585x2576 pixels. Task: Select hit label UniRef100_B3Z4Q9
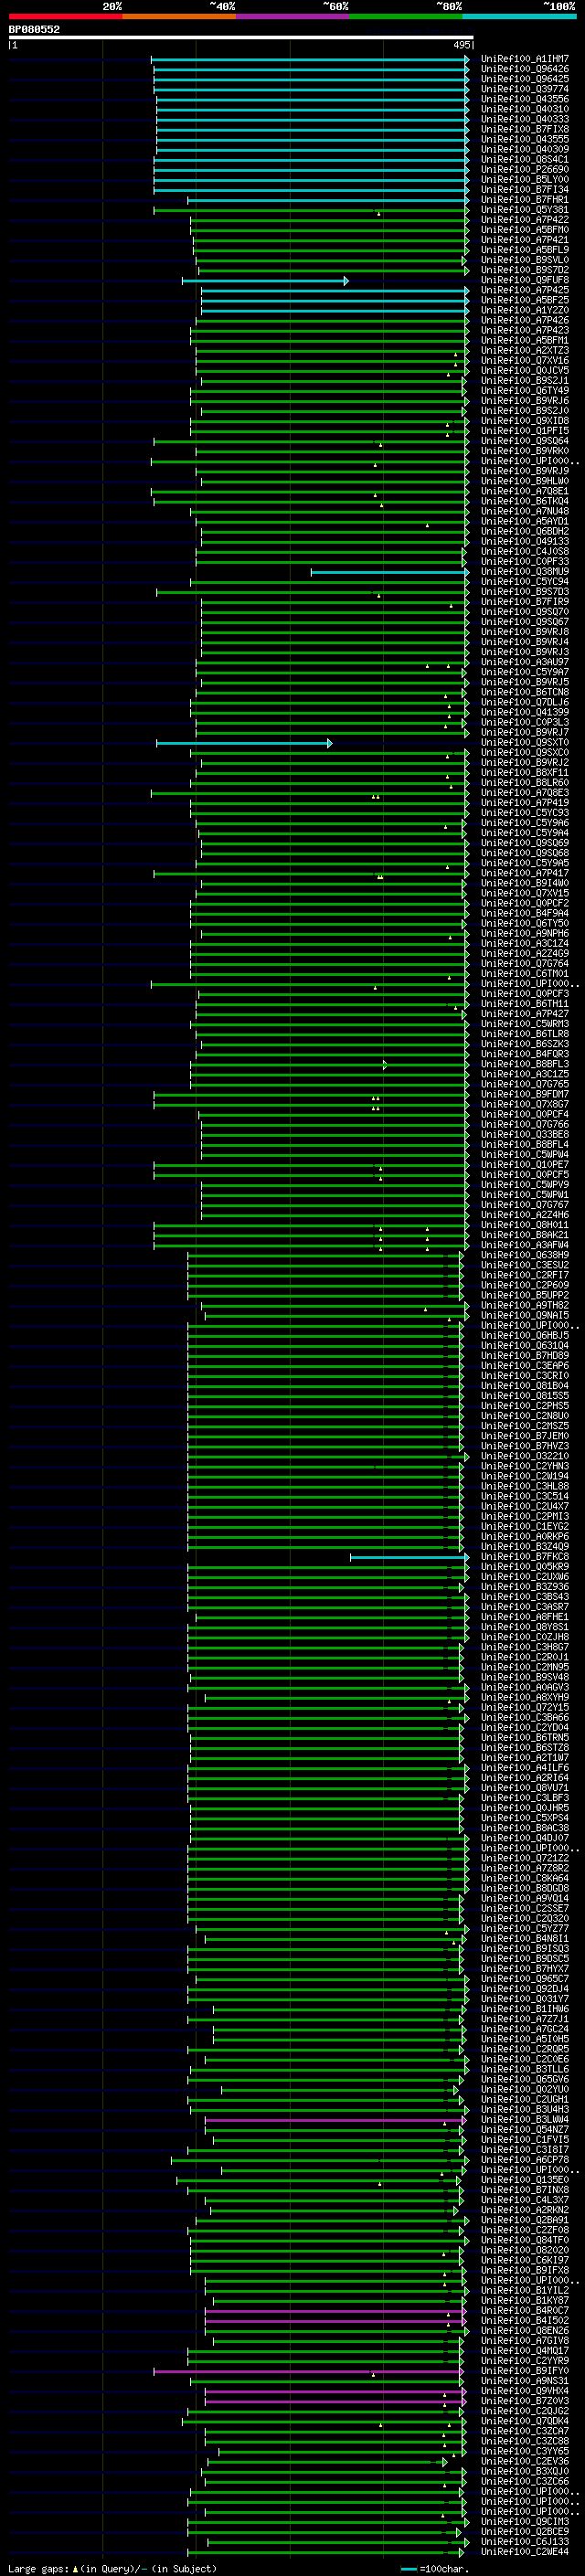(524, 1547)
